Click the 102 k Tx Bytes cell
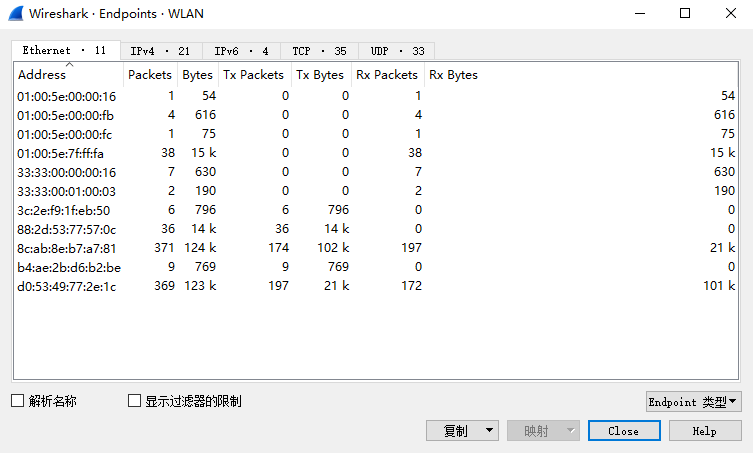 [x=333, y=248]
